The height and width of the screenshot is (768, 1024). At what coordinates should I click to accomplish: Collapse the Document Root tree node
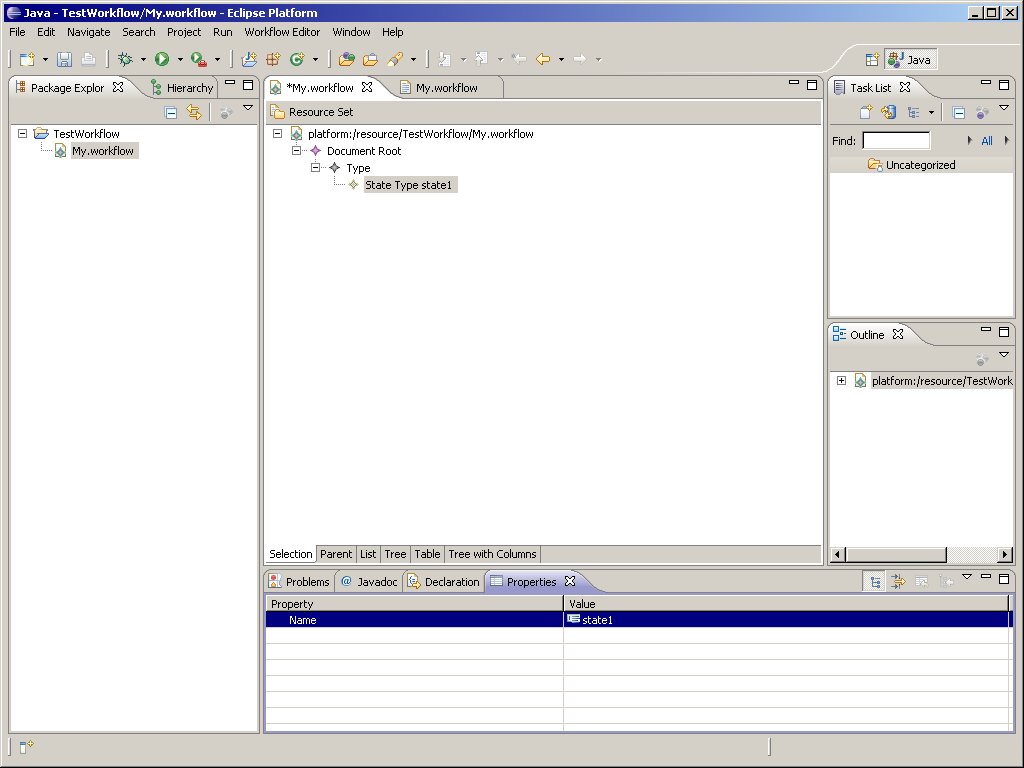pos(296,151)
